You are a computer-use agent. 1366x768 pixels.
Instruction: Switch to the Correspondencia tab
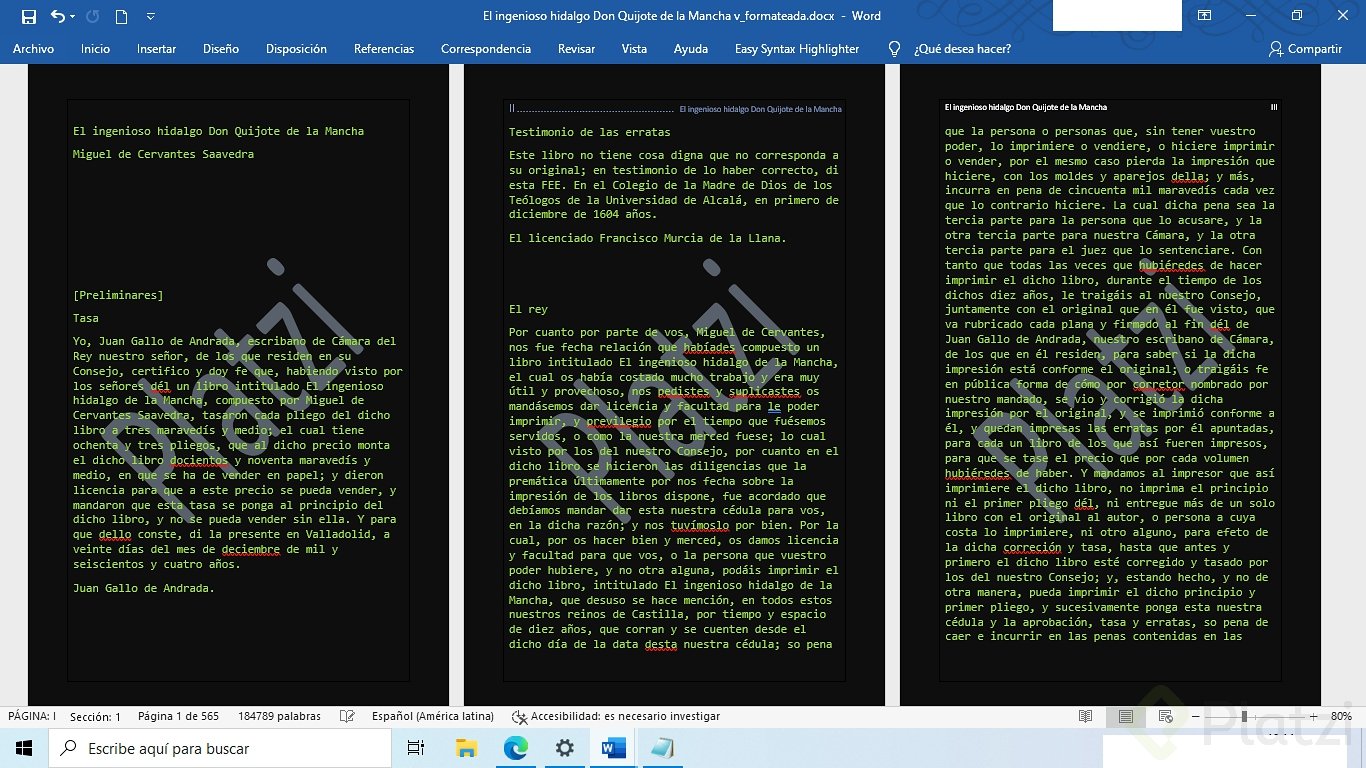[486, 49]
